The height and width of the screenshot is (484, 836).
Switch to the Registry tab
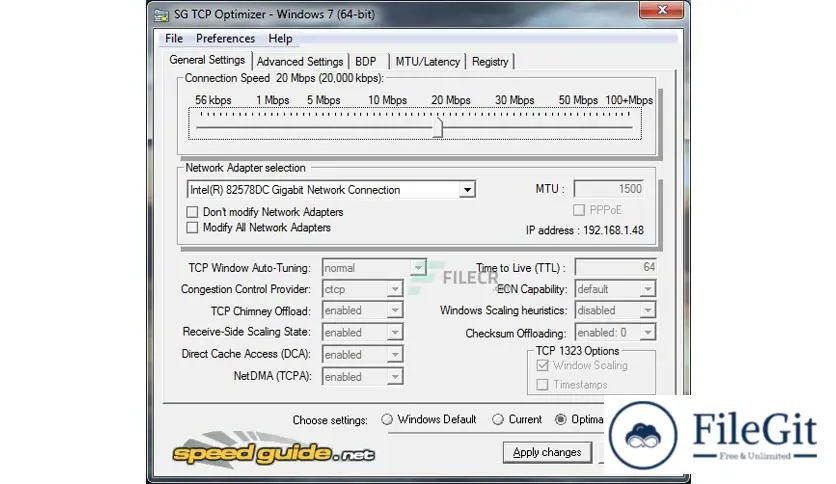[x=490, y=62]
